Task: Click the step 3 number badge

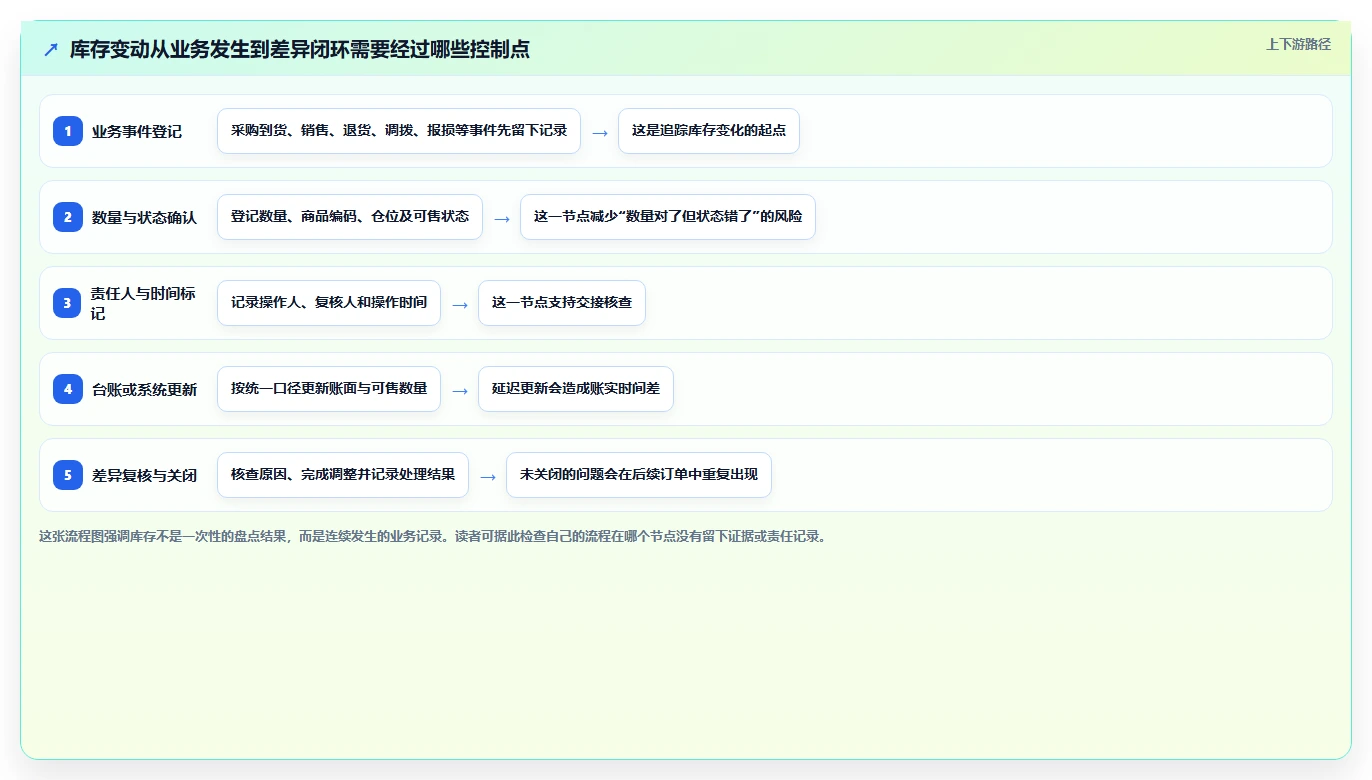Action: 68,303
